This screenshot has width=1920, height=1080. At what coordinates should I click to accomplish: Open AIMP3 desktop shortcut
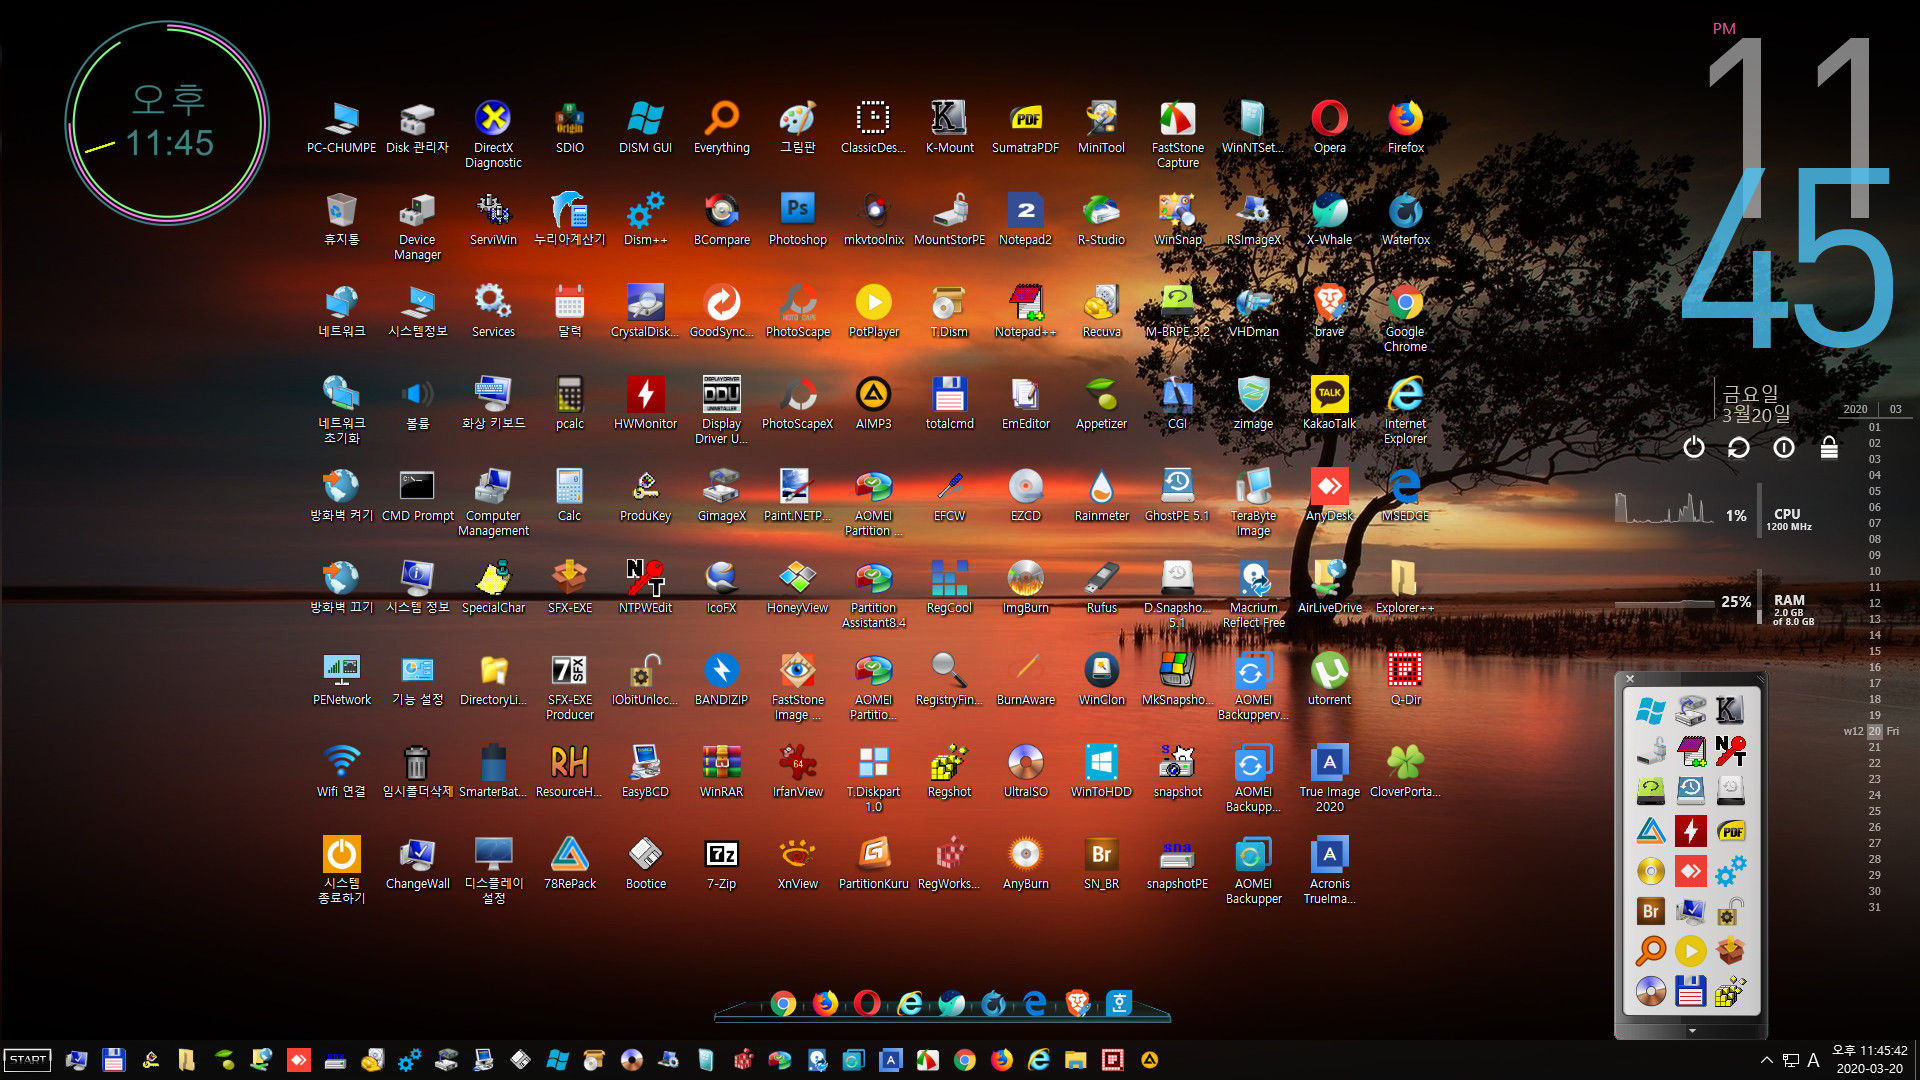pos(873,403)
